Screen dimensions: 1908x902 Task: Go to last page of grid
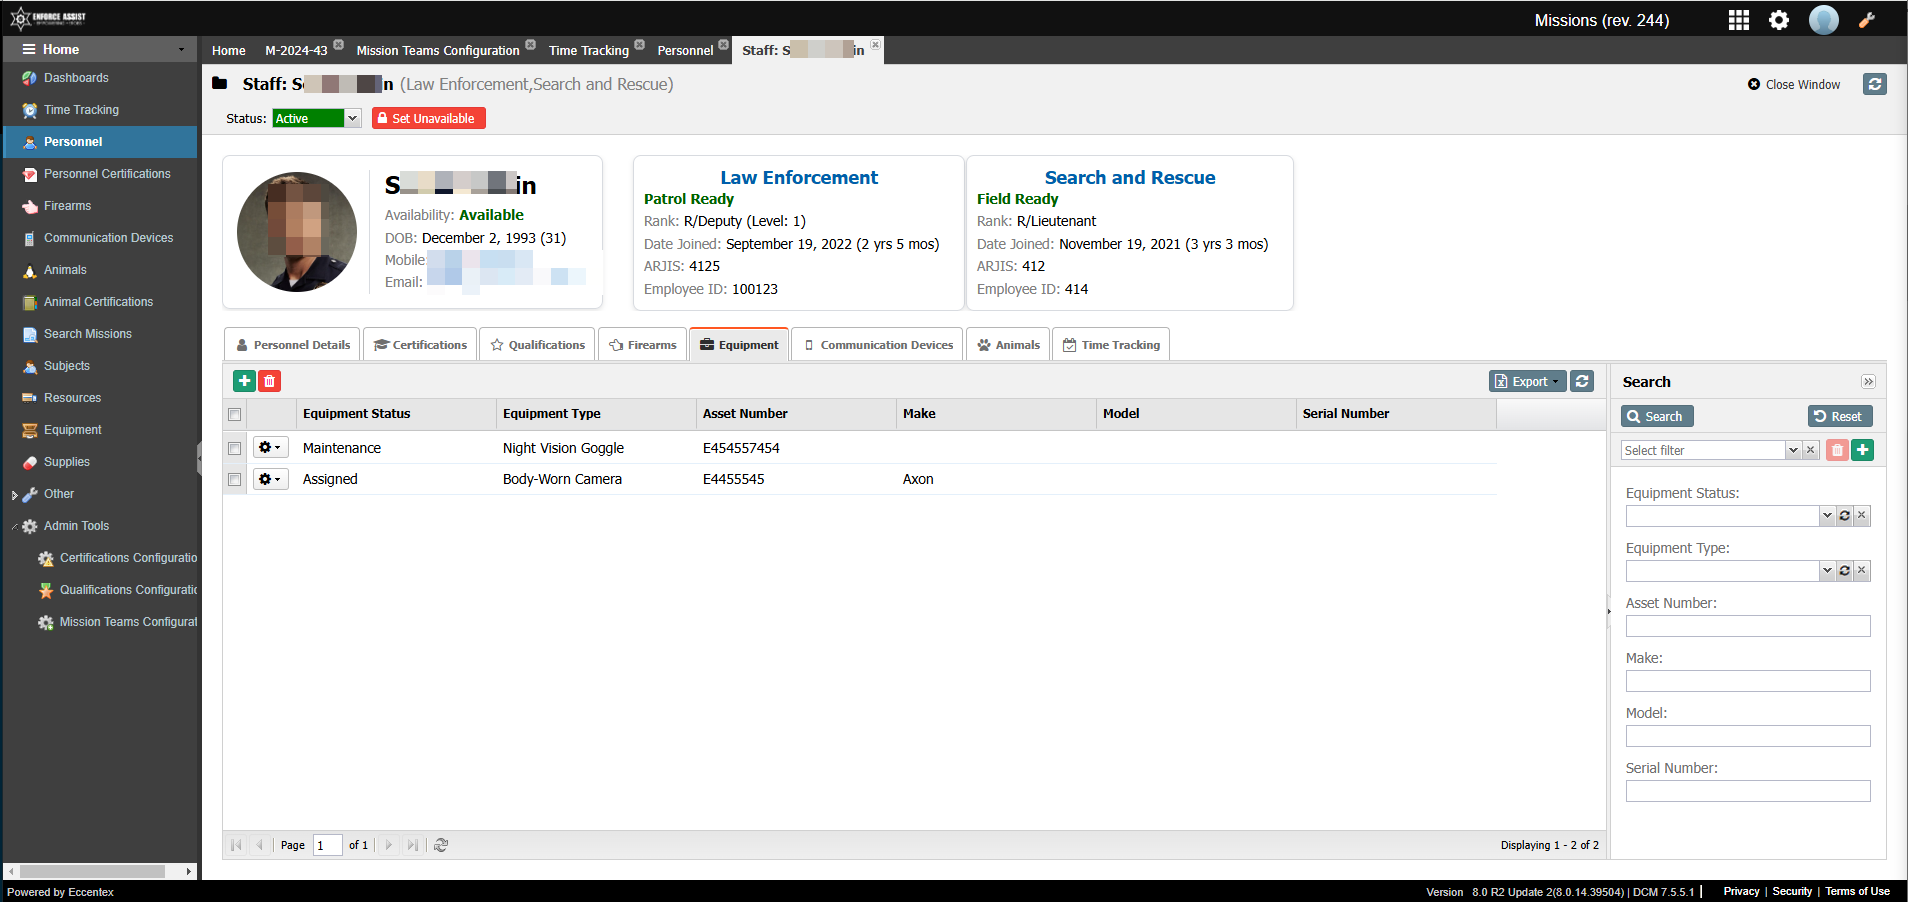click(x=412, y=845)
